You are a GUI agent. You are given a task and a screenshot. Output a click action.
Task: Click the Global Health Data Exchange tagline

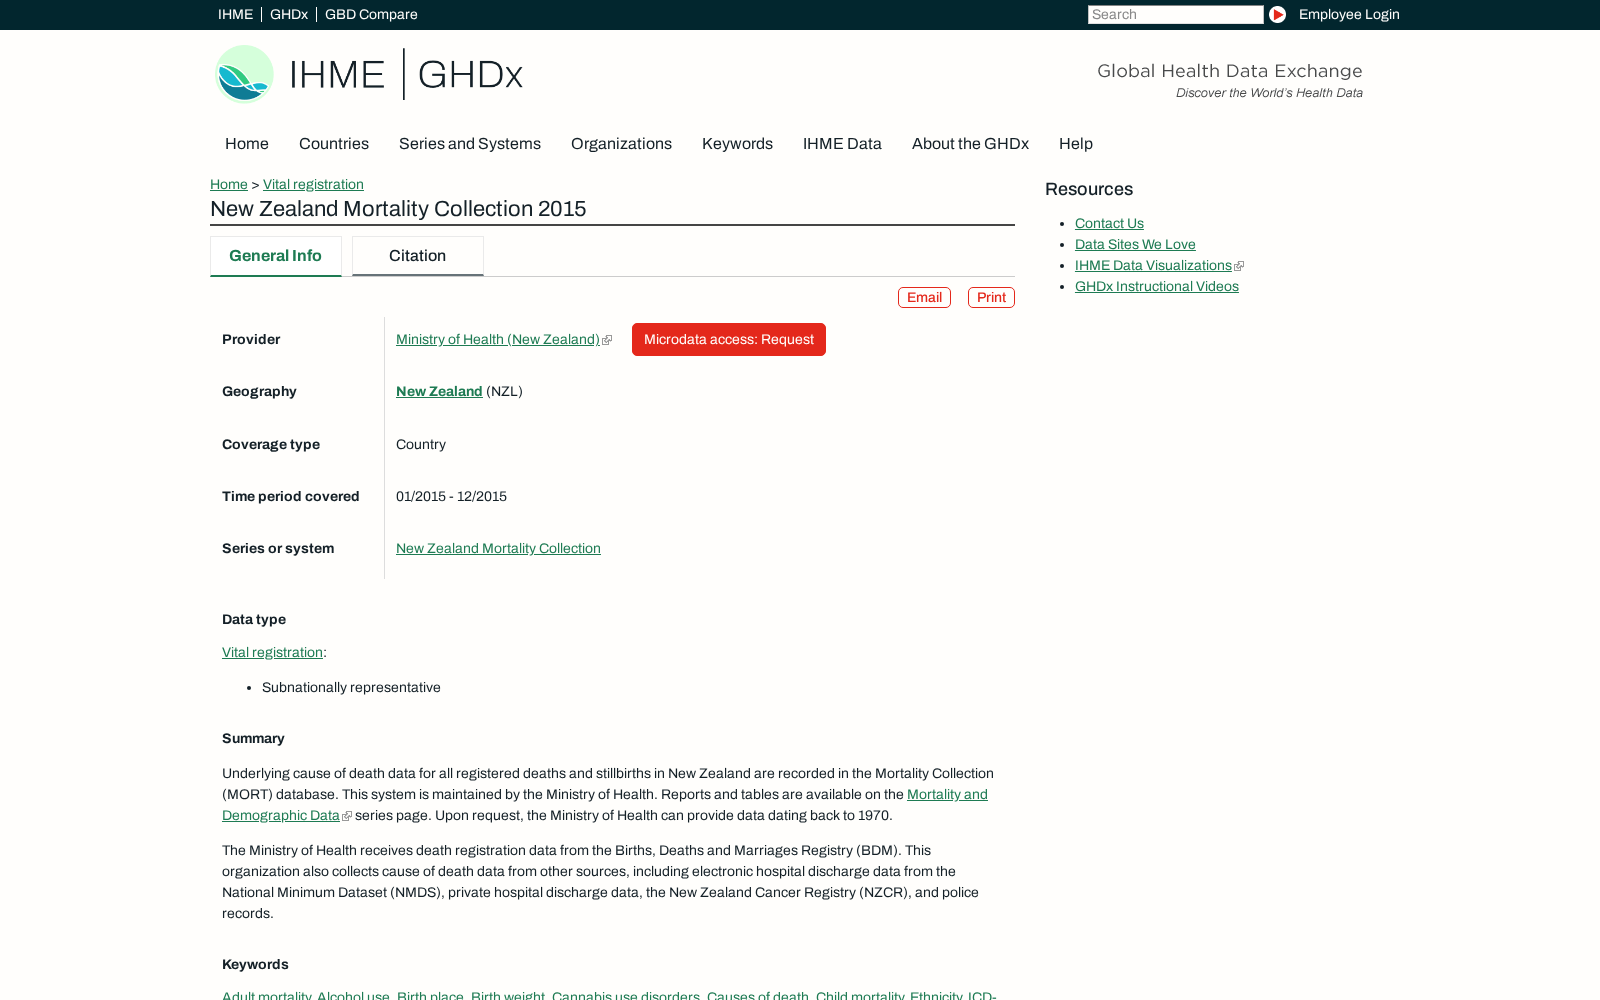coord(1230,71)
